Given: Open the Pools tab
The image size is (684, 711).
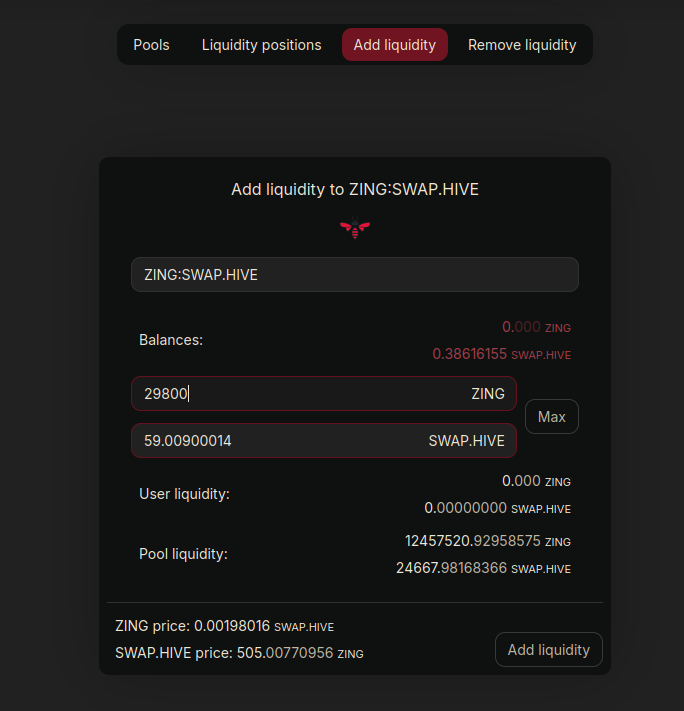Looking at the screenshot, I should [x=151, y=45].
